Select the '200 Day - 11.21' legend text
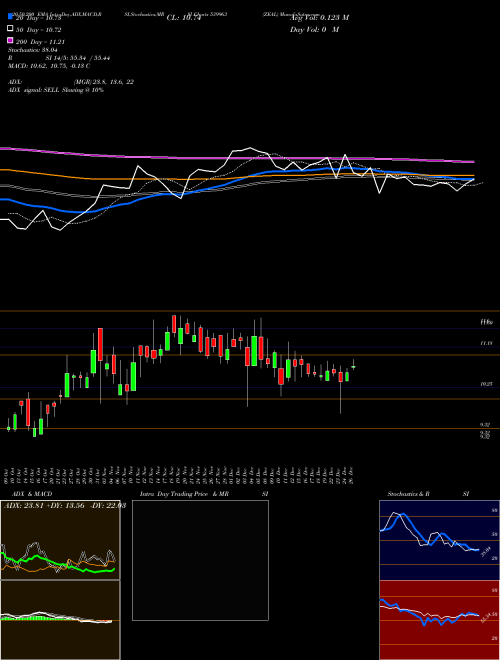 click(40, 42)
